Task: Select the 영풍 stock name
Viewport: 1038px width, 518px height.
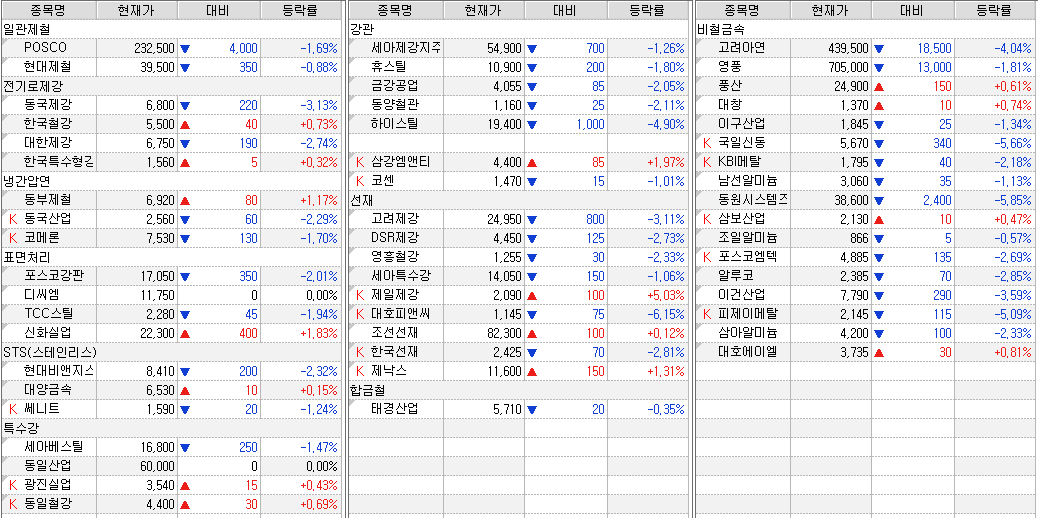Action: click(730, 68)
